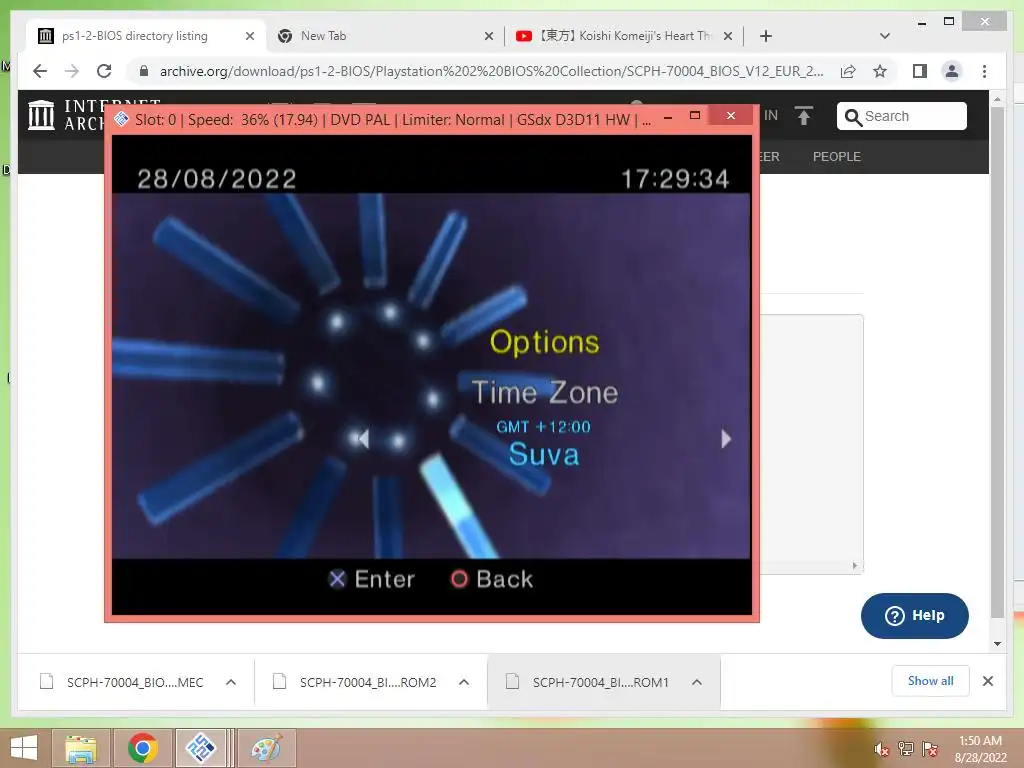
Task: Click the X Enter prompt in PS2 BIOS
Action: click(x=372, y=579)
